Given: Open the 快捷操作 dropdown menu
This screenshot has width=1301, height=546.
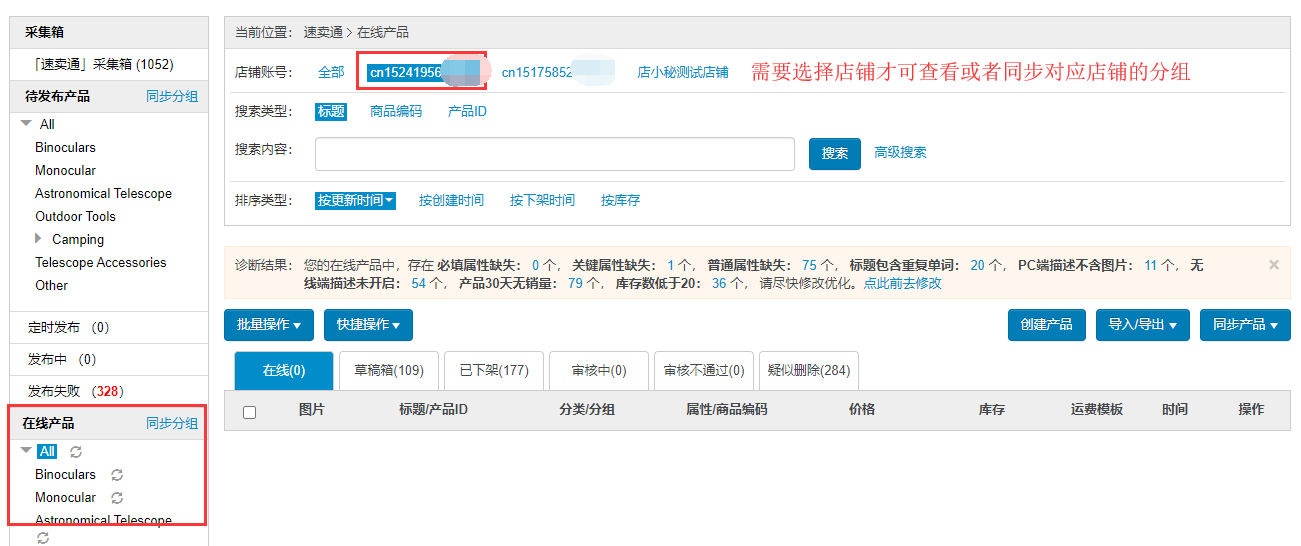Looking at the screenshot, I should tap(368, 325).
